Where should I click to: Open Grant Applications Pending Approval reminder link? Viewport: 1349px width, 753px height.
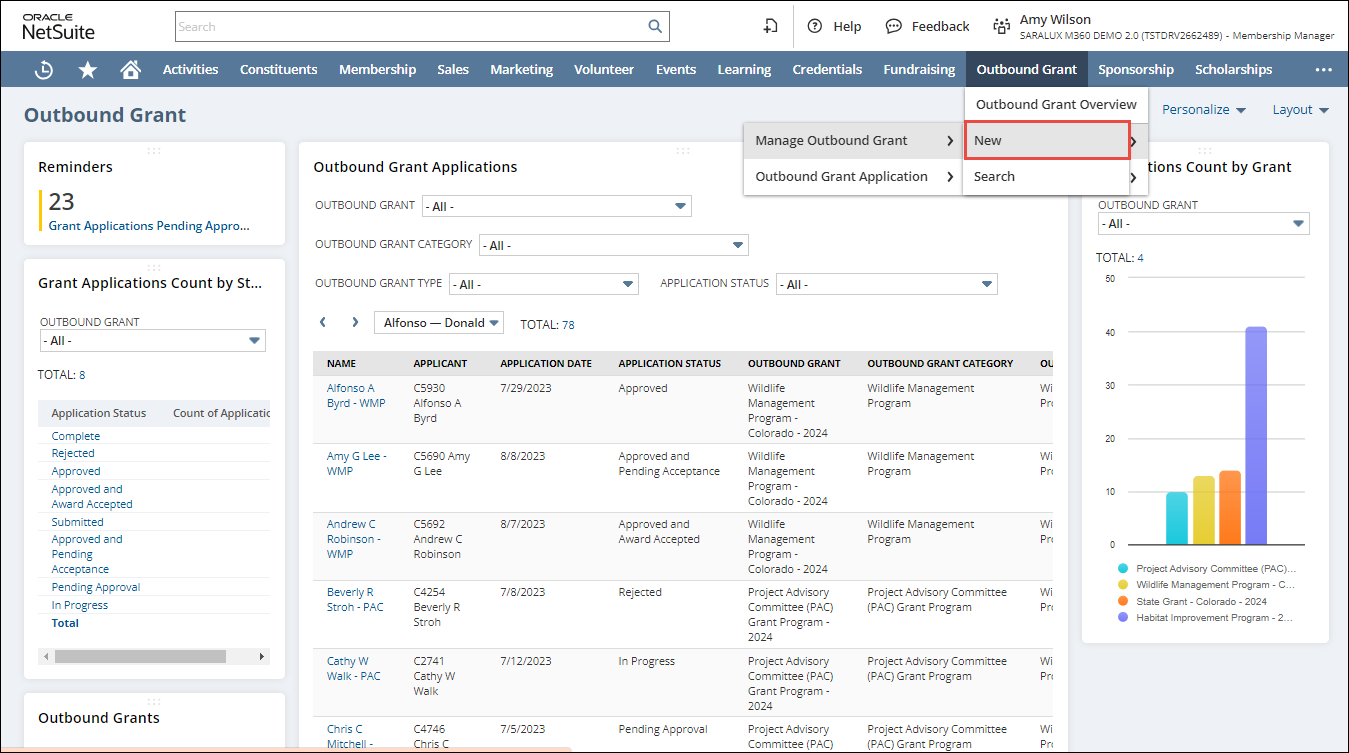[x=149, y=226]
